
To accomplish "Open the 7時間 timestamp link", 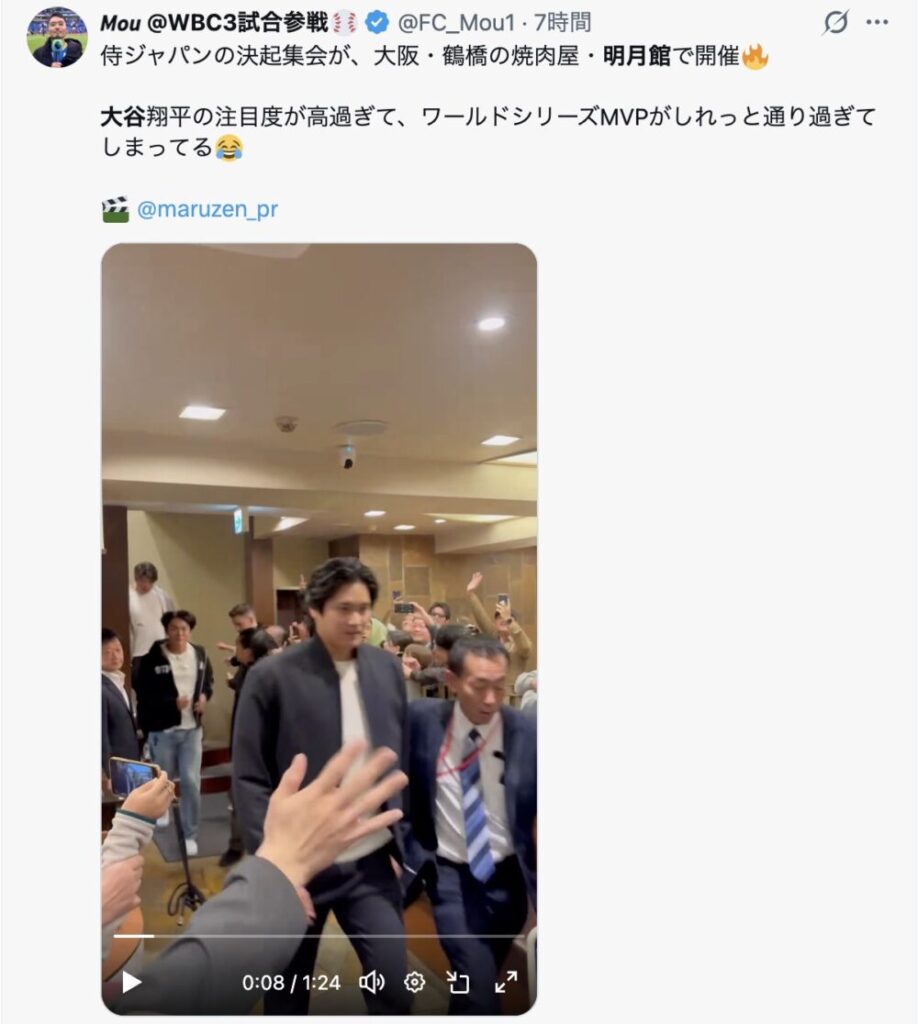I will click(x=563, y=23).
